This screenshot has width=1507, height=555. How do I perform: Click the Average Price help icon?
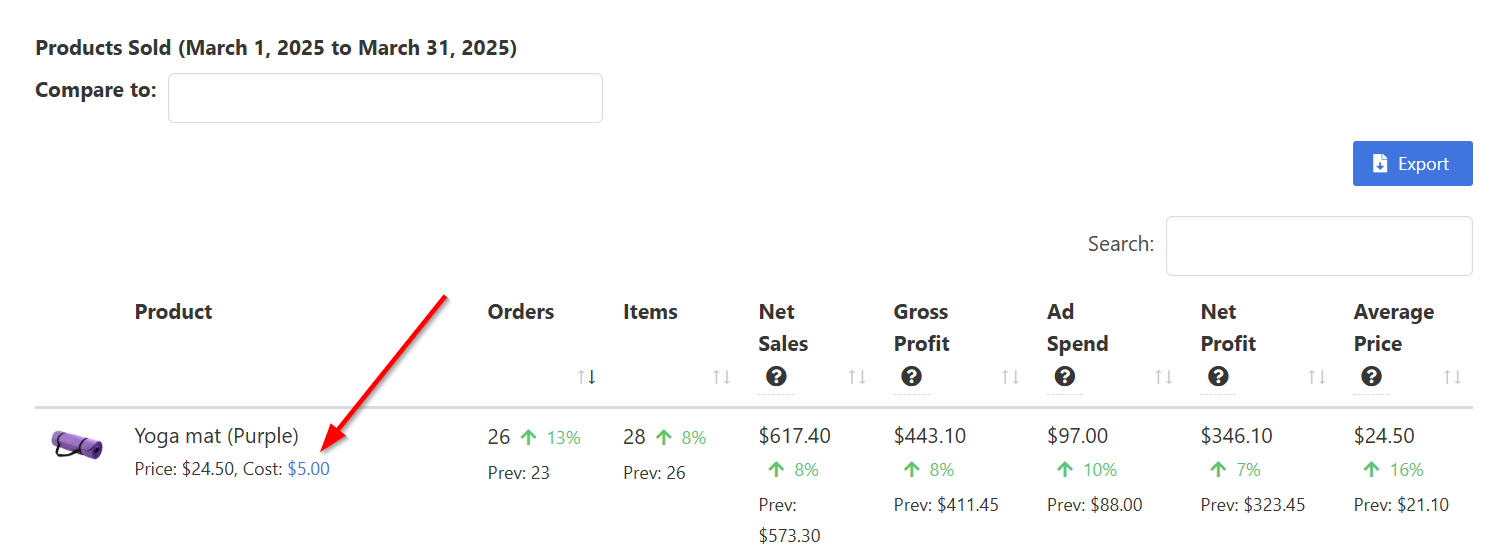[1371, 377]
